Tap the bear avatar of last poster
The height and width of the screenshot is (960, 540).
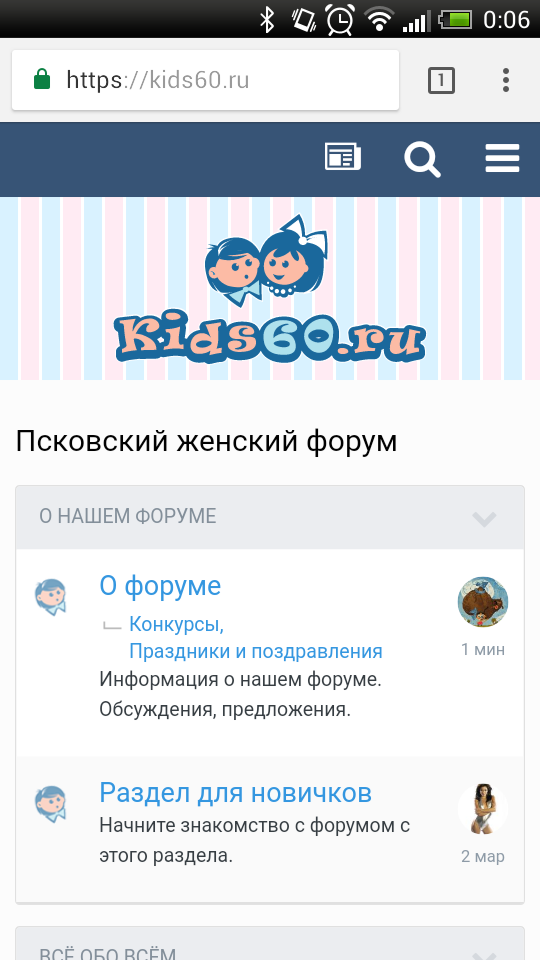483,602
